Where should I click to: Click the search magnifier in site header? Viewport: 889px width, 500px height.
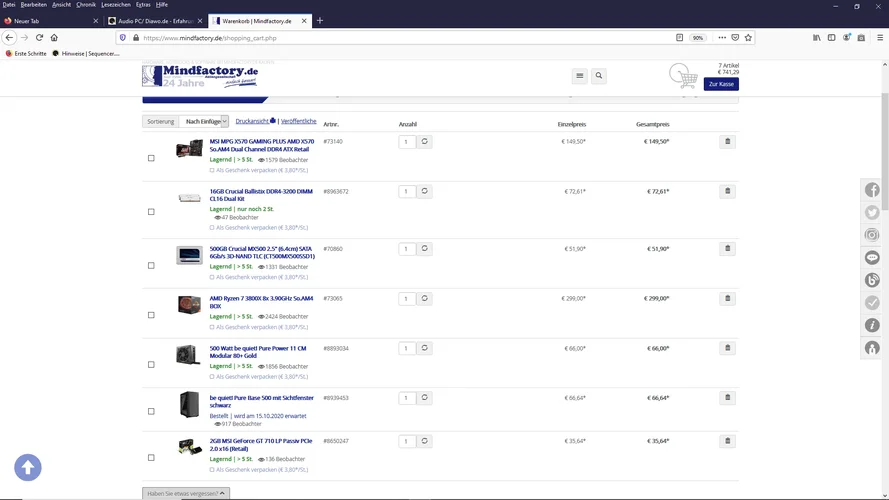598,76
